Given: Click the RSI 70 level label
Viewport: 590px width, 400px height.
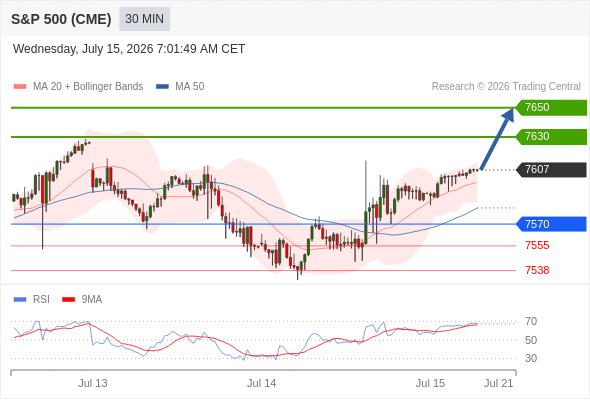Looking at the screenshot, I should coord(531,322).
